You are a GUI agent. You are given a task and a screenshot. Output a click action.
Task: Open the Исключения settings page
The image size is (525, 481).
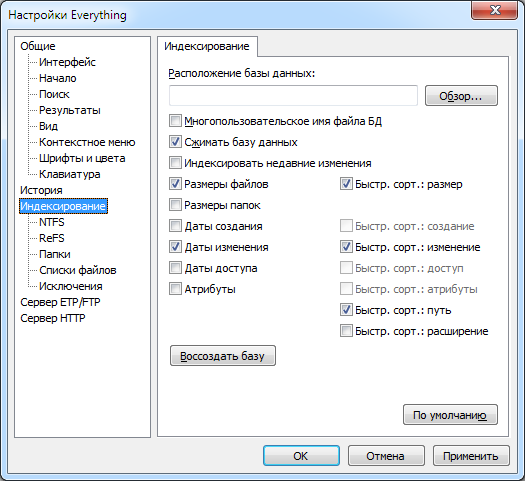(71, 287)
